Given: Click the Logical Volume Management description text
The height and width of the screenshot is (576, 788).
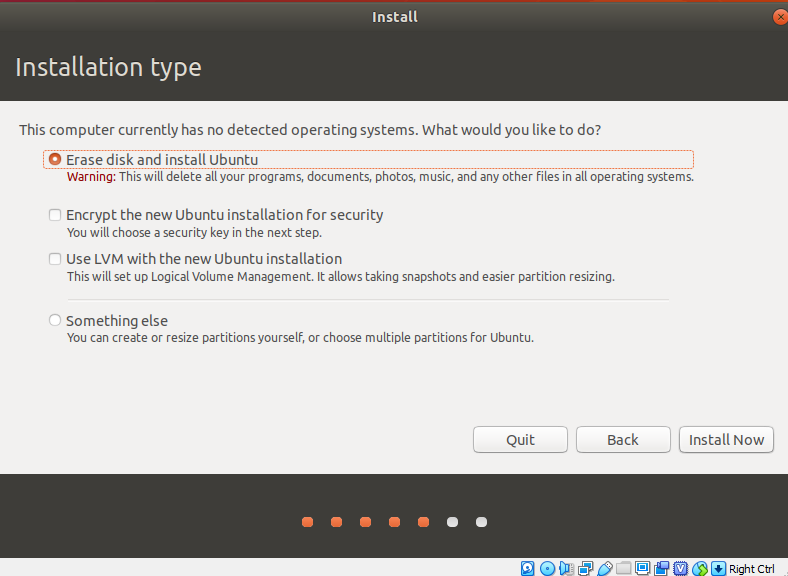Looking at the screenshot, I should [x=341, y=276].
